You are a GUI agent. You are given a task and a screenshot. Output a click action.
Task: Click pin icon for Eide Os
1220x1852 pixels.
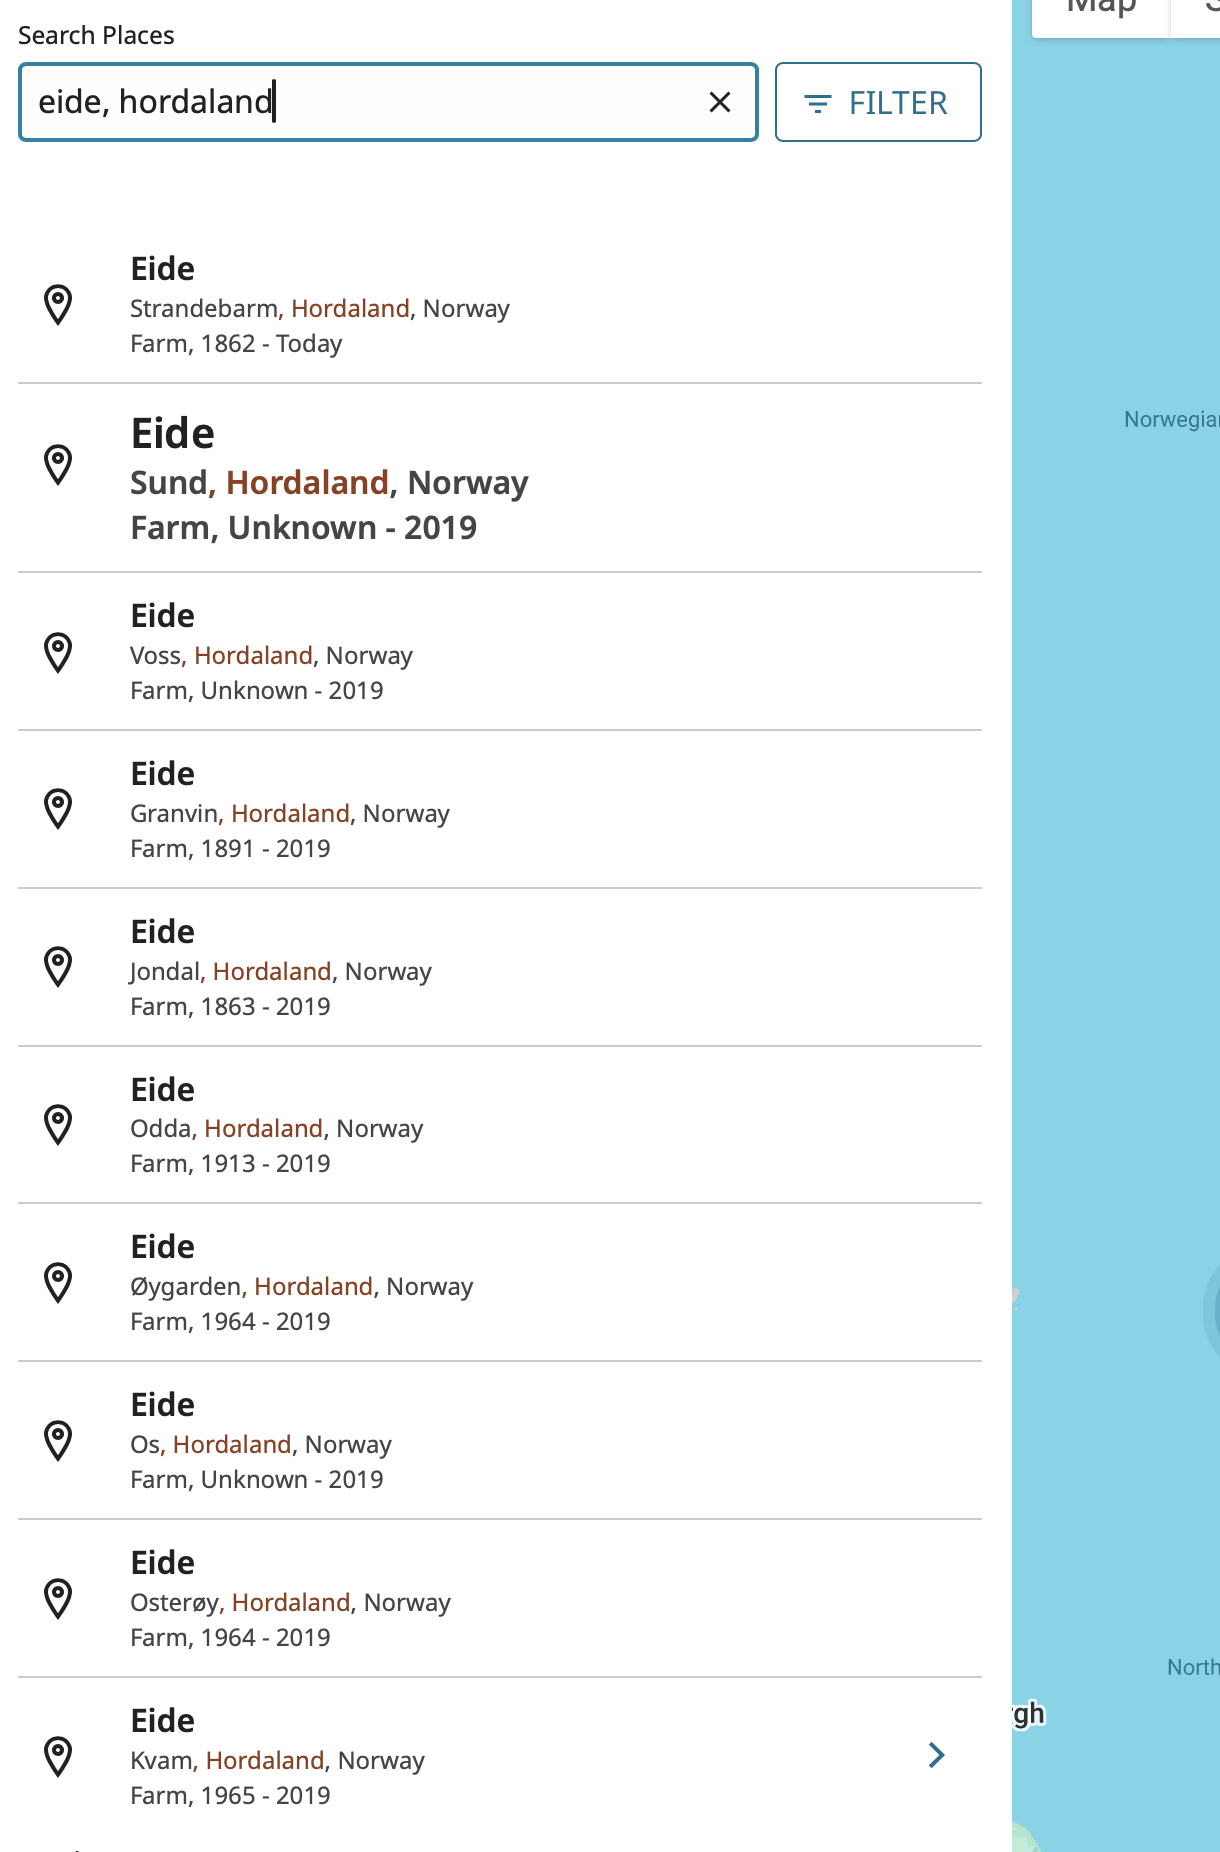[59, 1441]
